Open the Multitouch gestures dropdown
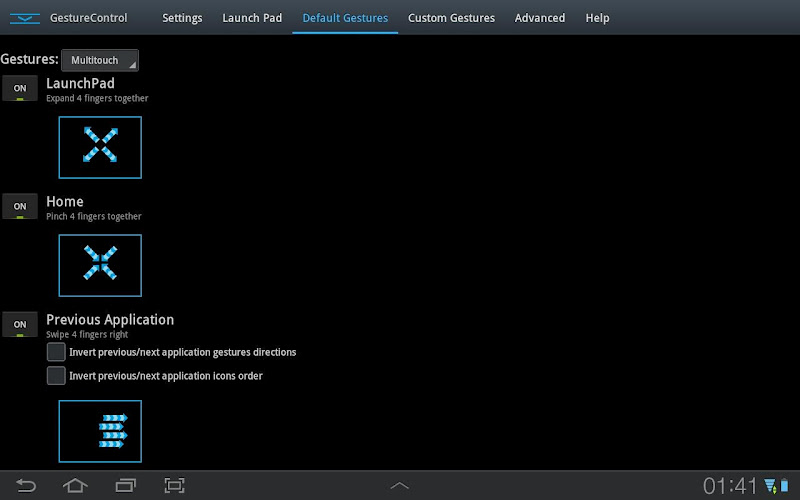Viewport: 800px width, 500px height. (x=100, y=60)
